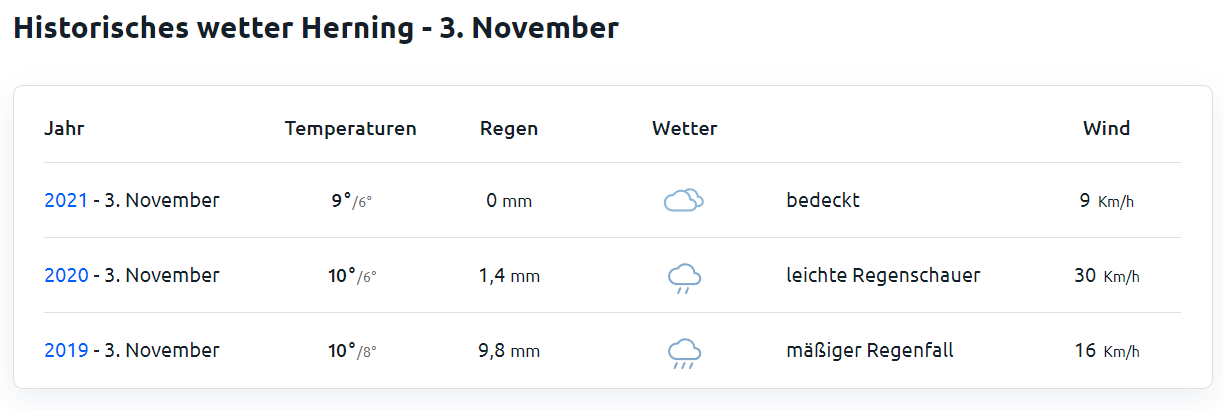Click the Temperaturen column header
1223x410 pixels.
click(351, 128)
